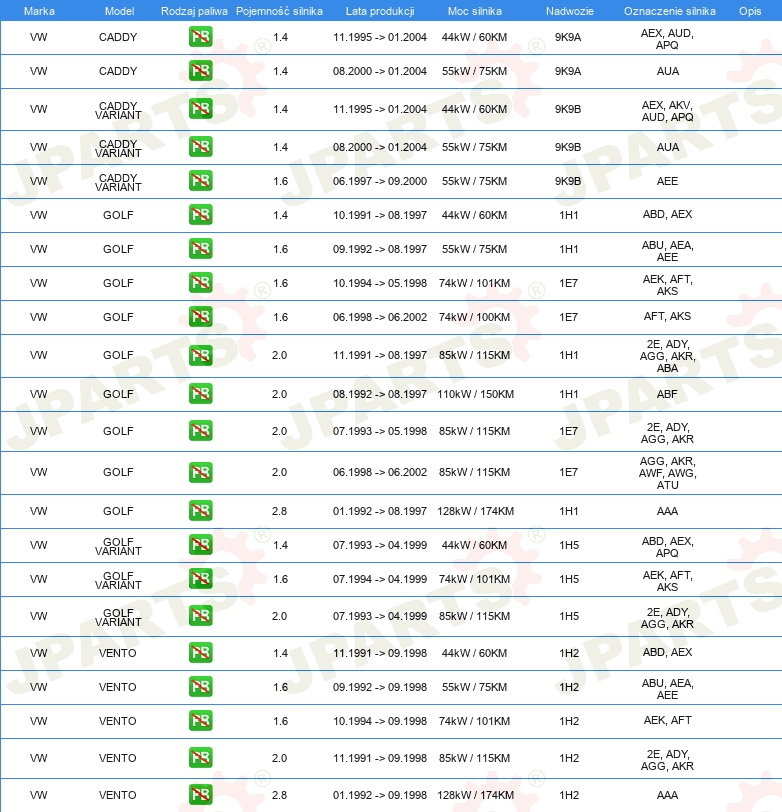Click the fuel icon for Golf 110kW / 150KM row
The width and height of the screenshot is (782, 812).
point(200,394)
